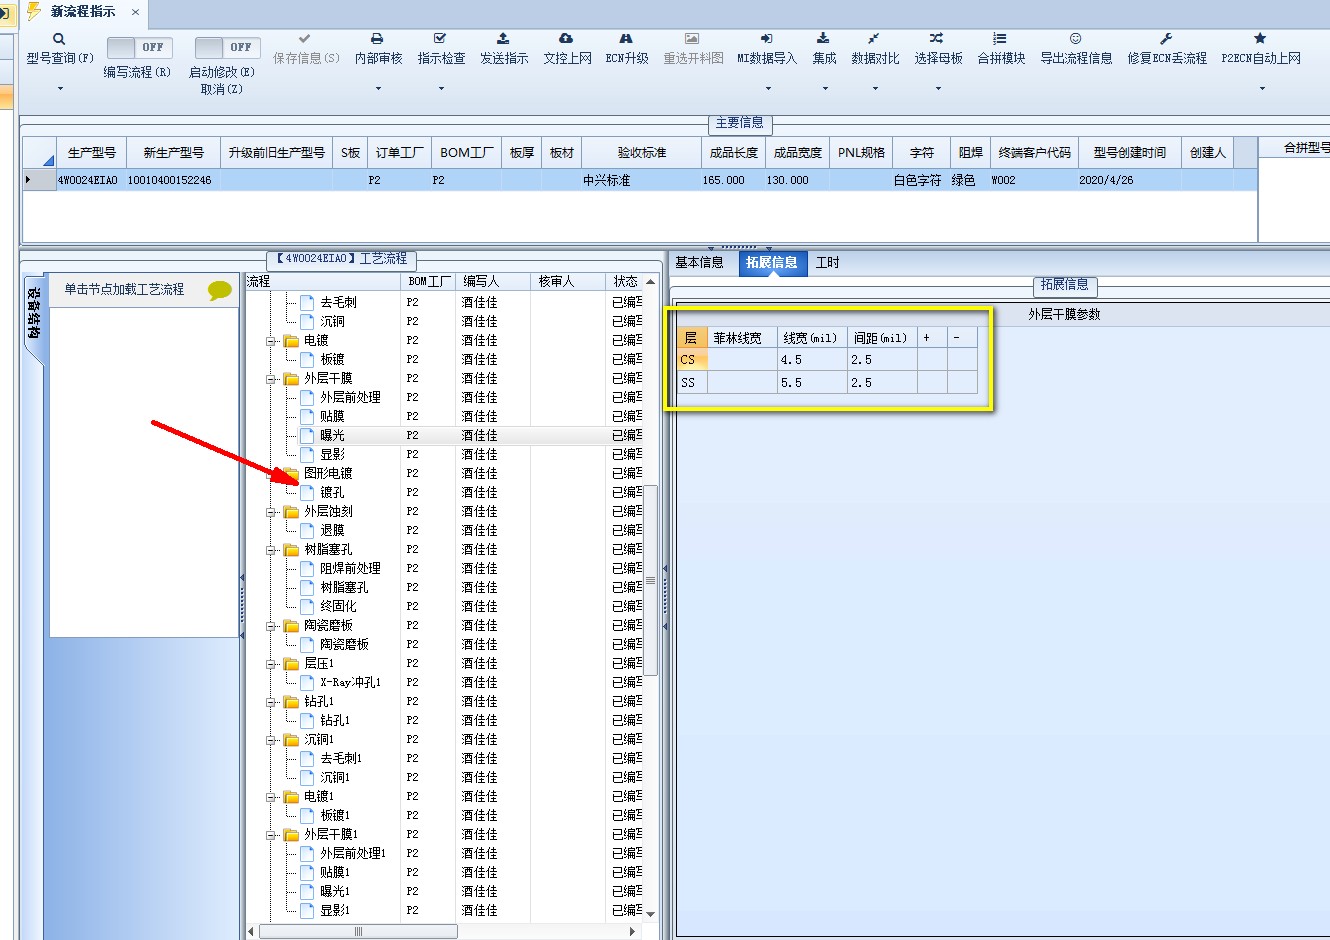Click the scroll-up arrow of process tree scrollbar
Viewport: 1330px width, 940px height.
pyautogui.click(x=651, y=283)
